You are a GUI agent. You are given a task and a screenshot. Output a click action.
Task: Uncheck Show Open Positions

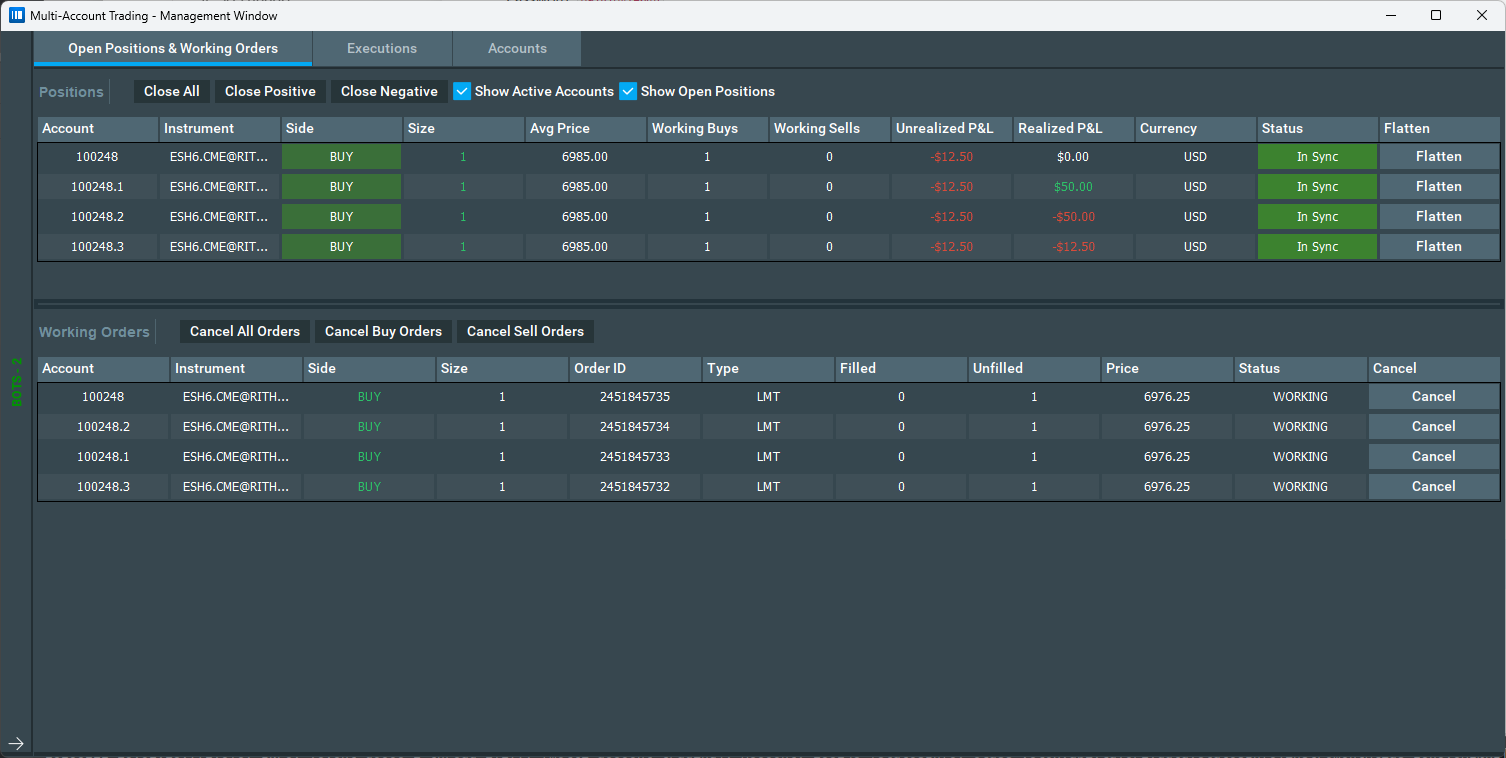click(628, 91)
